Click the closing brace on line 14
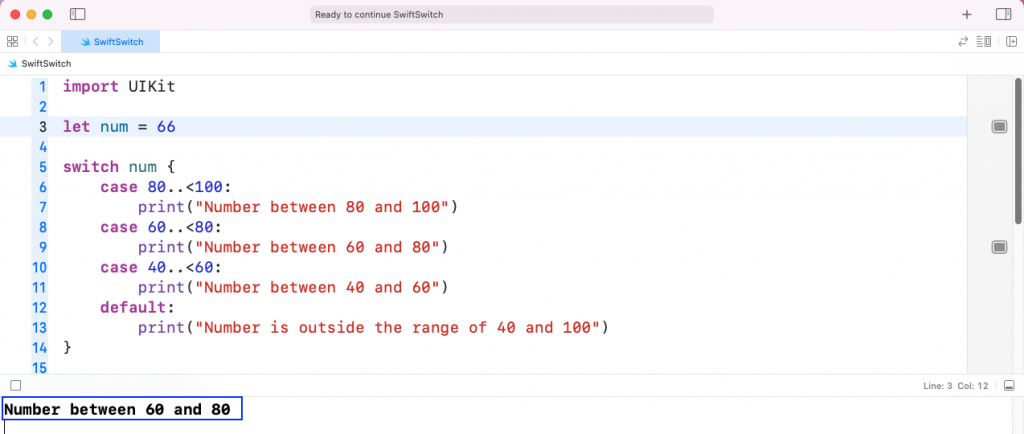The image size is (1024, 434). (67, 348)
